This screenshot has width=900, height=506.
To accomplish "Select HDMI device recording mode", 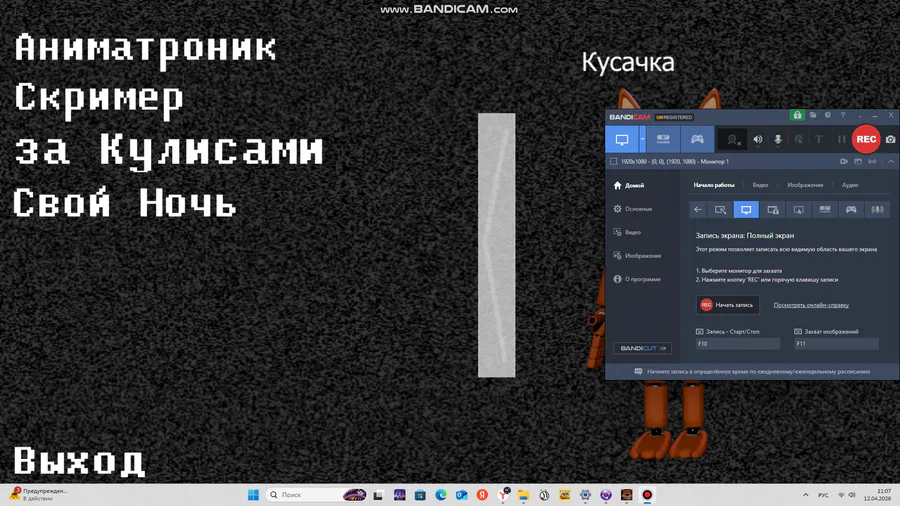I will pyautogui.click(x=663, y=139).
